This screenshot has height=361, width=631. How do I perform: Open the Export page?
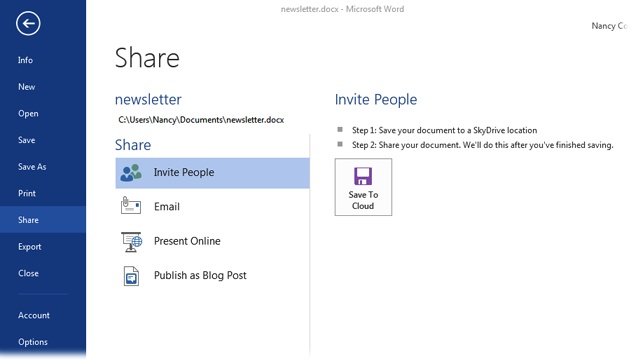[x=29, y=247]
